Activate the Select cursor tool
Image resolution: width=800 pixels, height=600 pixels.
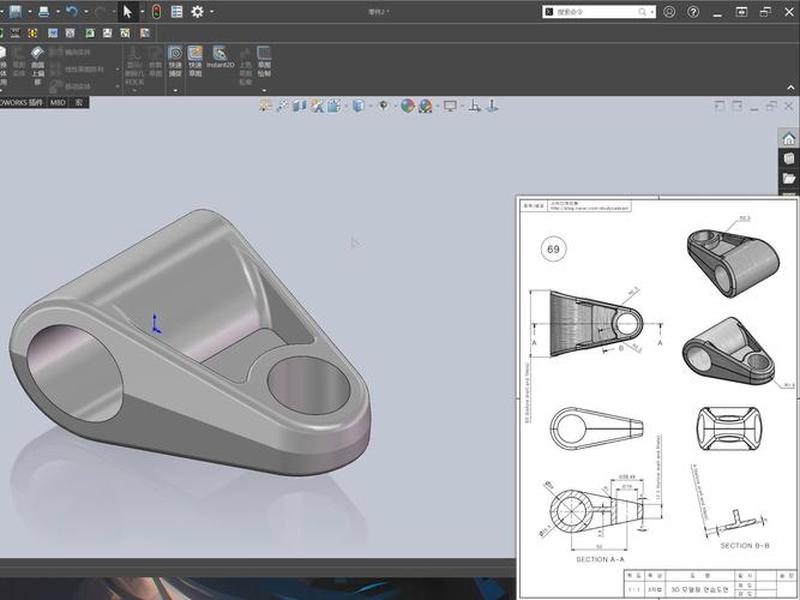pyautogui.click(x=128, y=11)
